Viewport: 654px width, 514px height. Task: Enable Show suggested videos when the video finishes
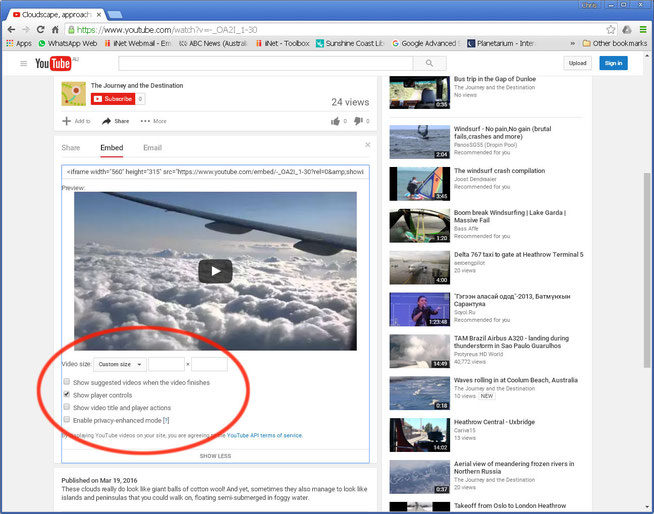pos(67,382)
